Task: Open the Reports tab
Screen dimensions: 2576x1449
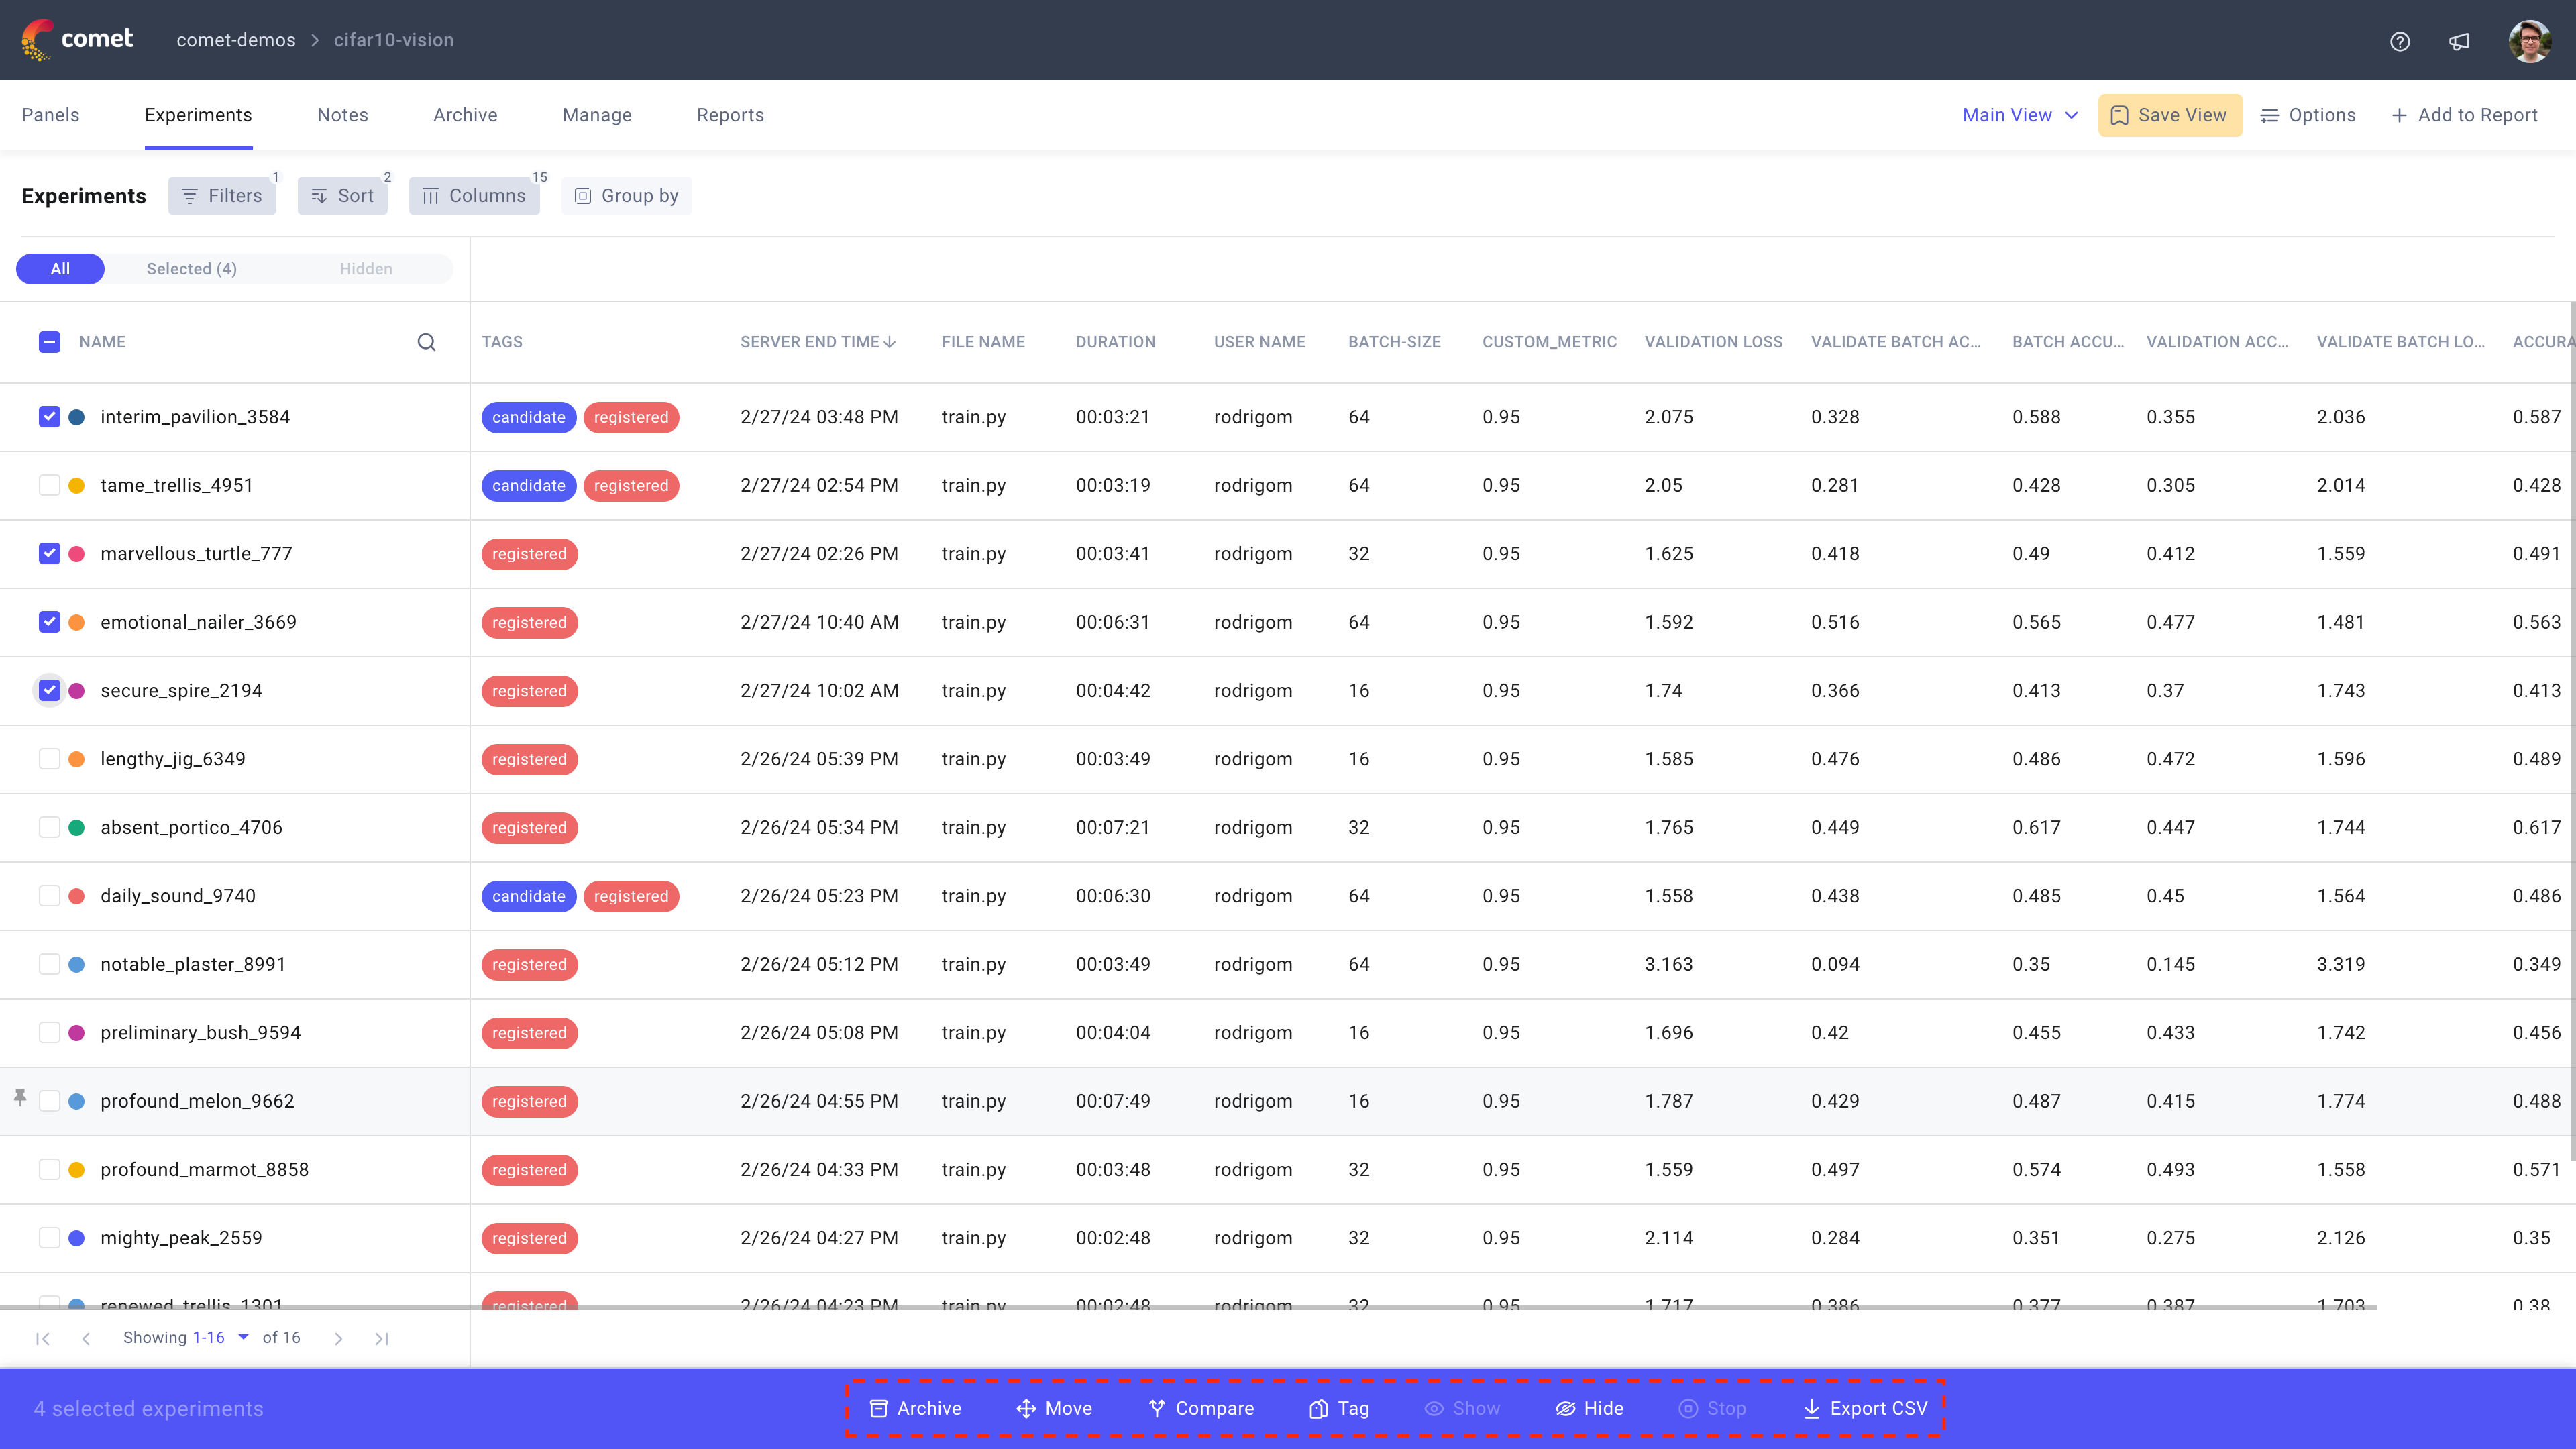Action: [x=730, y=114]
